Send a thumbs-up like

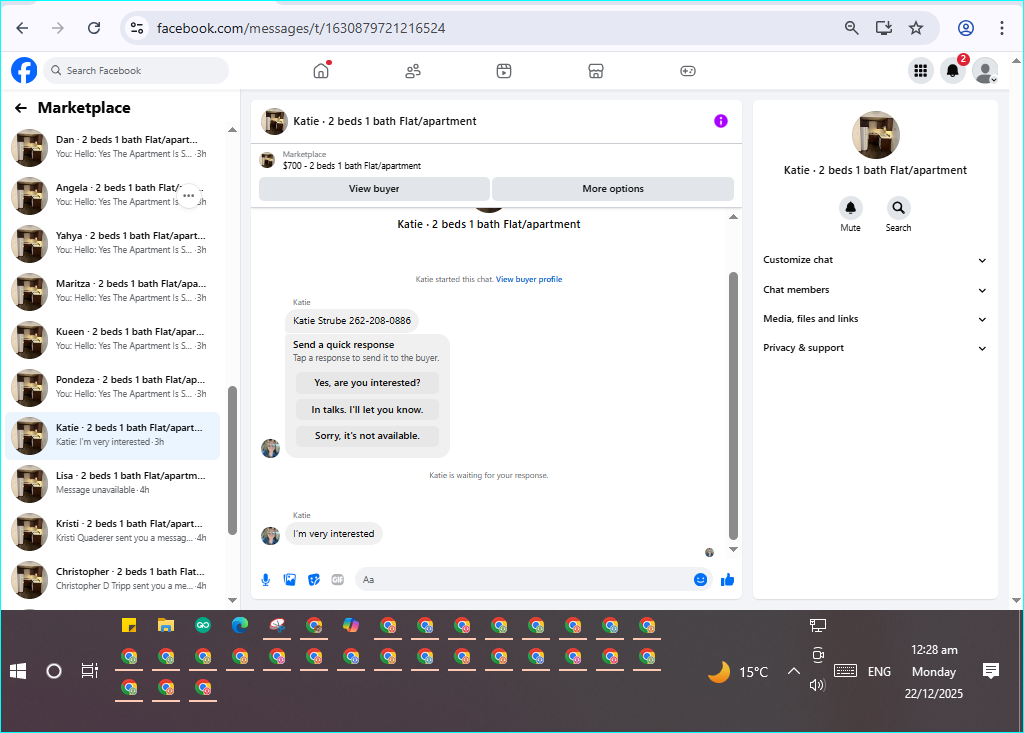pos(728,579)
